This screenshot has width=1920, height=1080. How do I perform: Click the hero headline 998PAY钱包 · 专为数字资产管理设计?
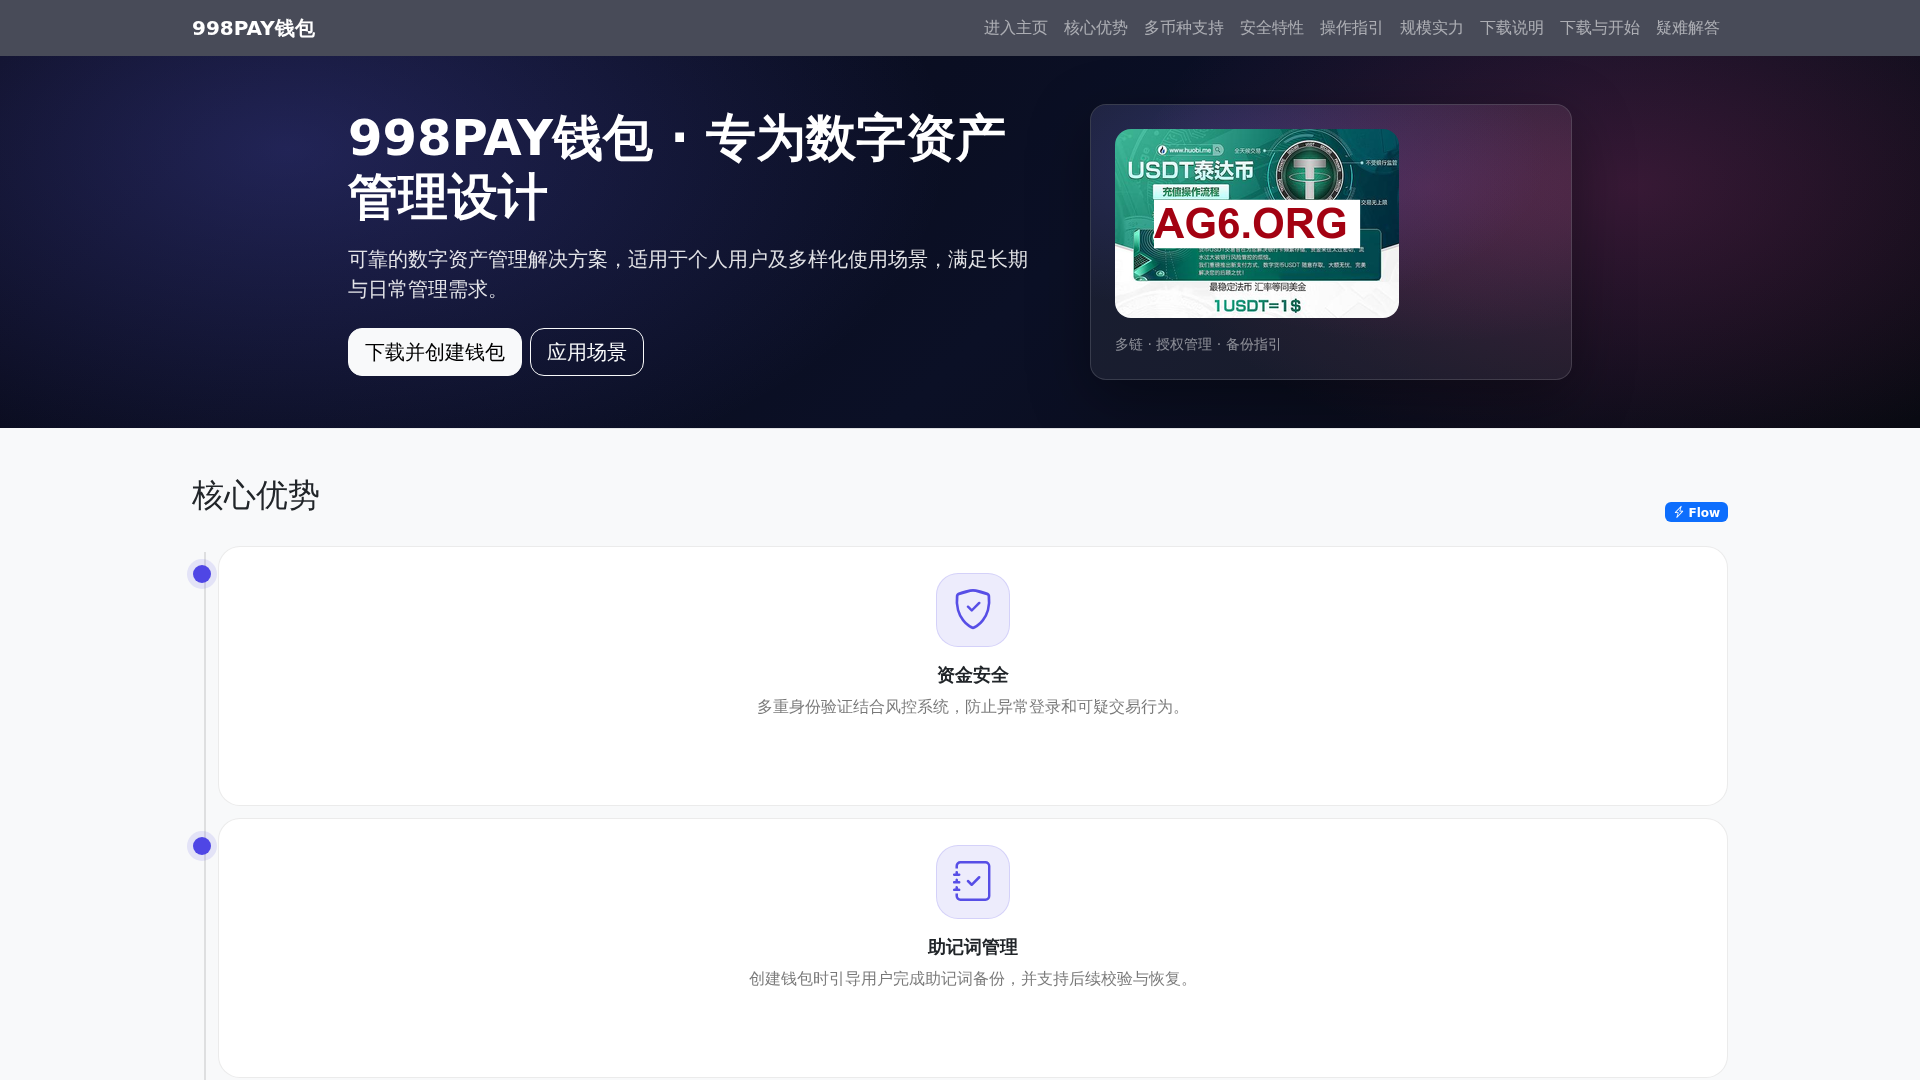pyautogui.click(x=677, y=167)
